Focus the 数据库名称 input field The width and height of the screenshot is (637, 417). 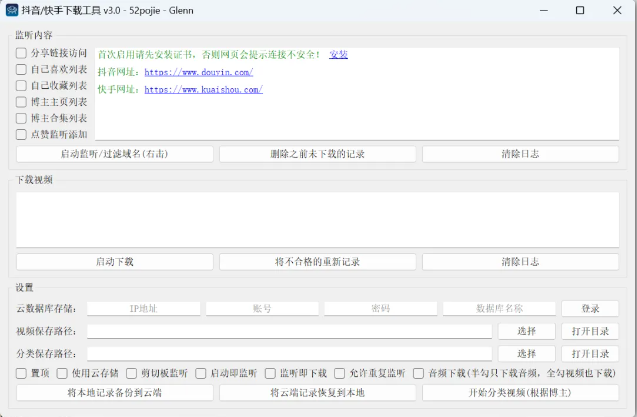pyautogui.click(x=499, y=308)
